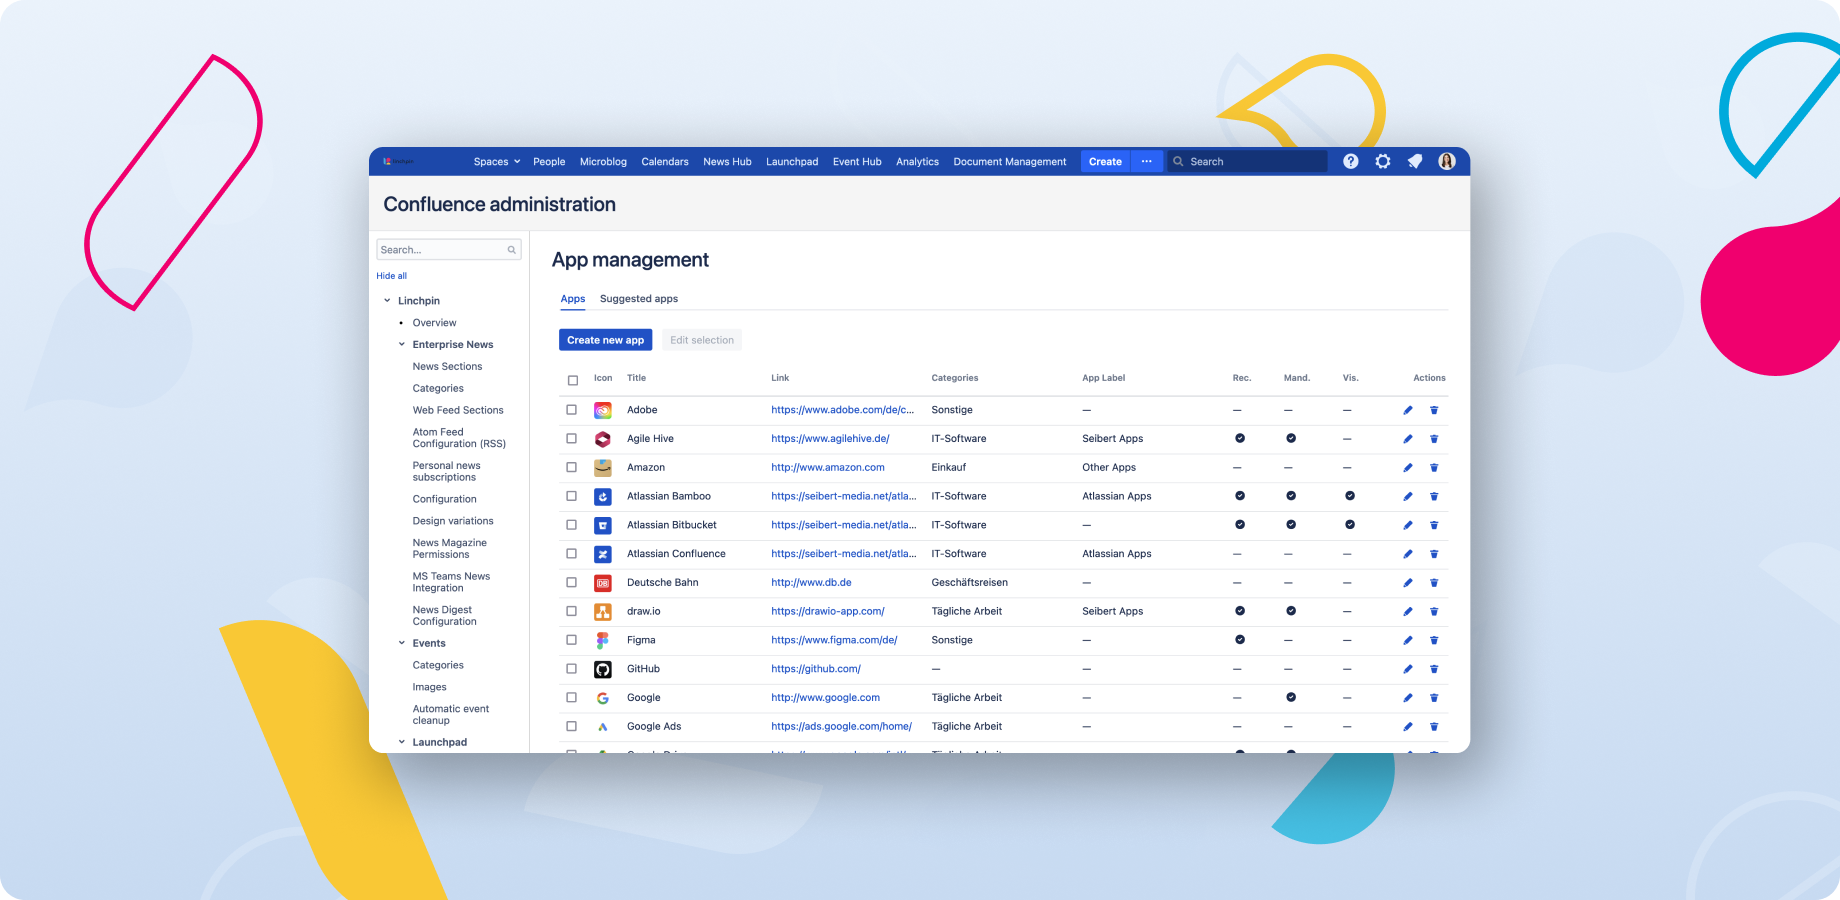Check the Google Ads row checkbox
This screenshot has height=900, width=1840.
point(572,726)
